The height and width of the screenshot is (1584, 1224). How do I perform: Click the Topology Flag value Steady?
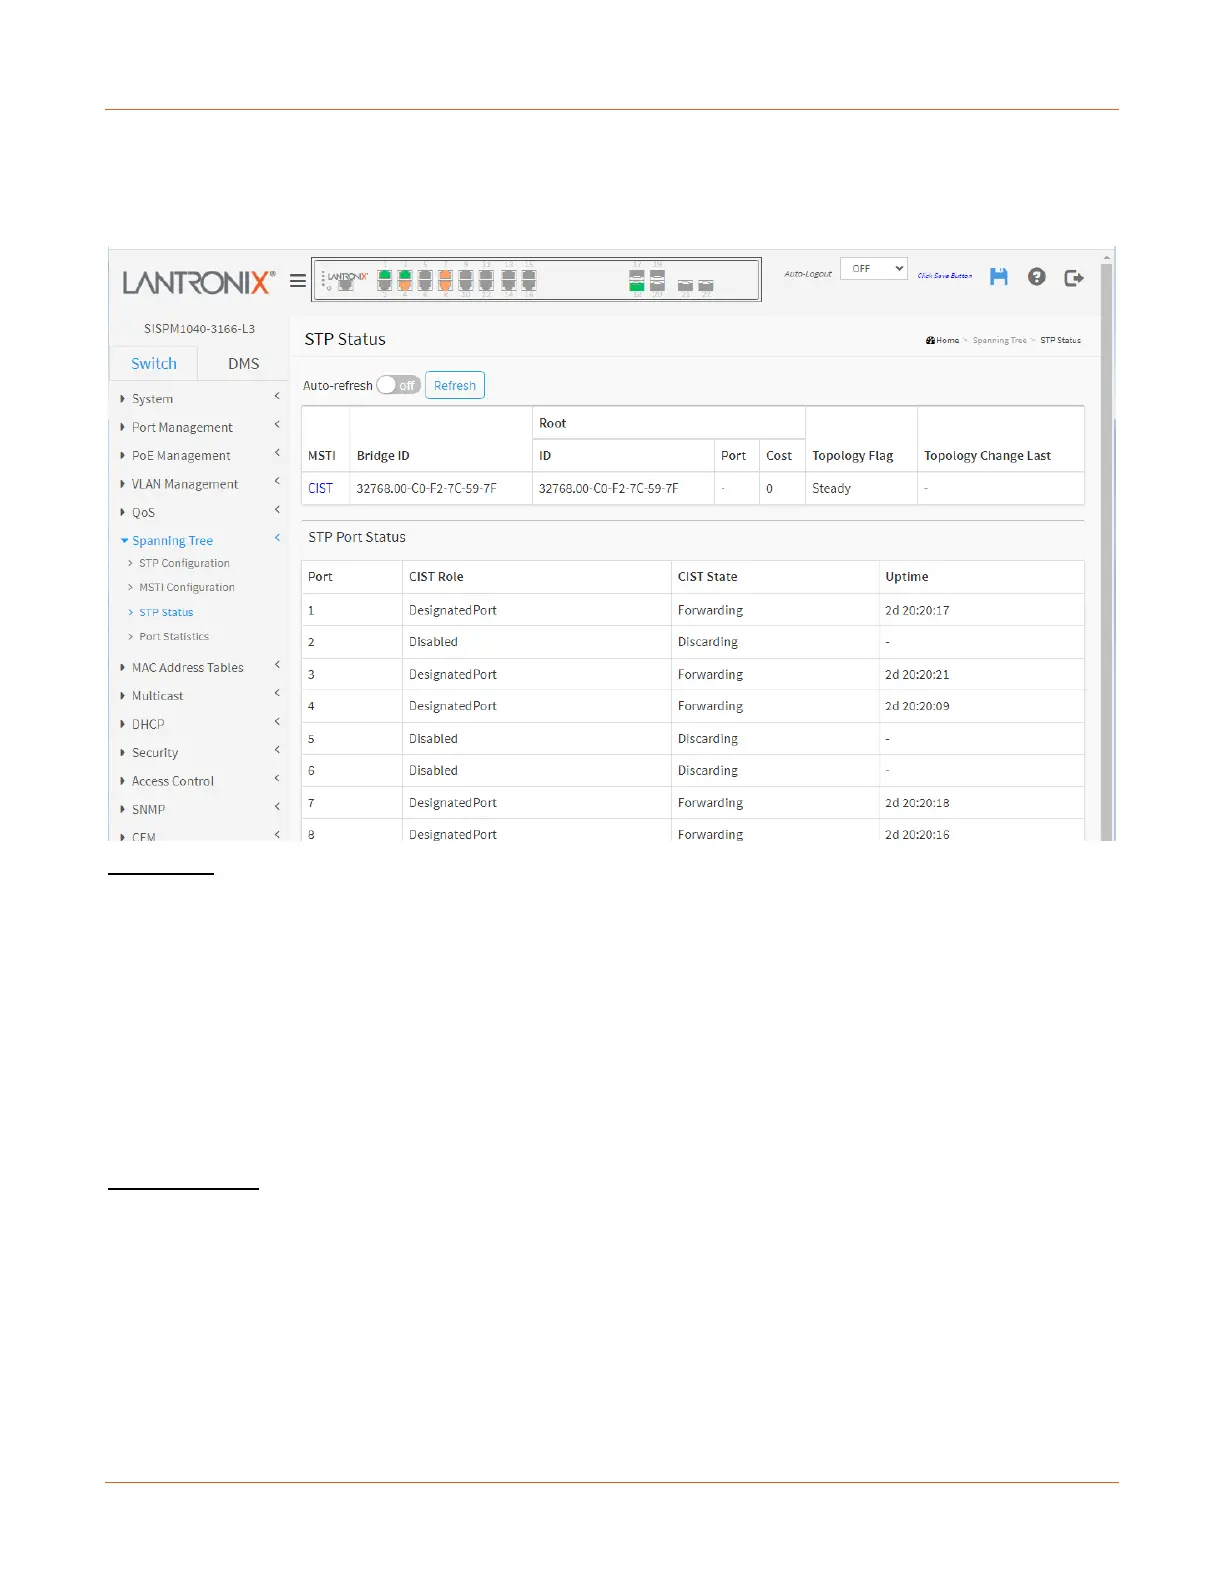click(831, 488)
